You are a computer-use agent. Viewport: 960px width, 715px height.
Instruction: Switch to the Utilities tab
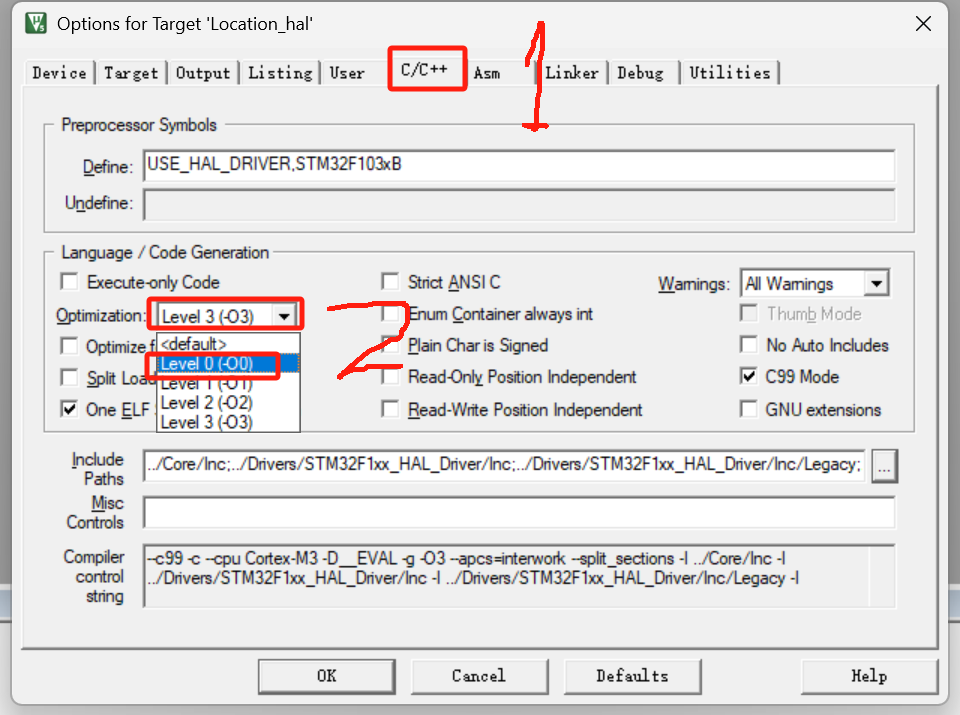click(730, 73)
